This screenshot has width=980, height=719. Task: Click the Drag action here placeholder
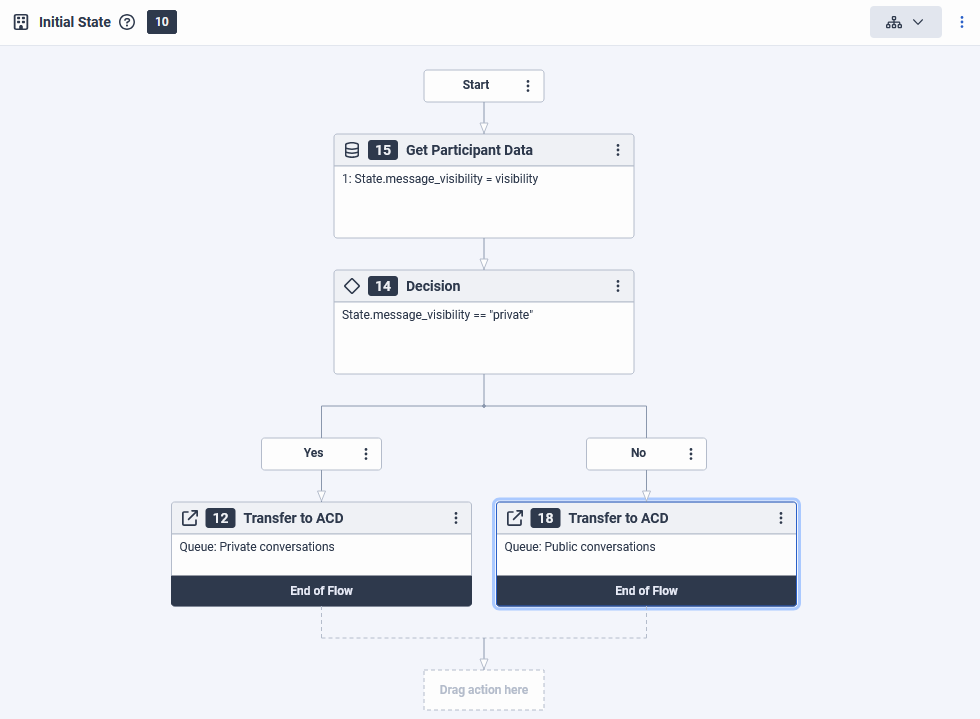484,690
